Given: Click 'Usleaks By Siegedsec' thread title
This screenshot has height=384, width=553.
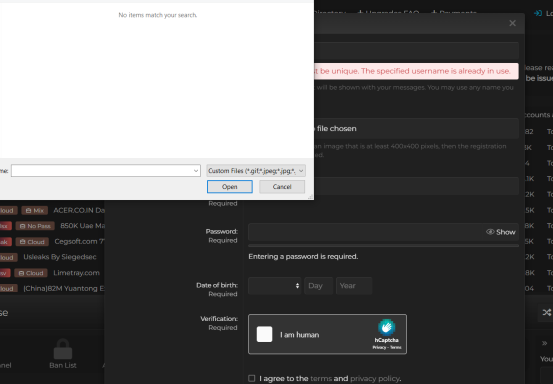Looking at the screenshot, I should pyautogui.click(x=60, y=257).
